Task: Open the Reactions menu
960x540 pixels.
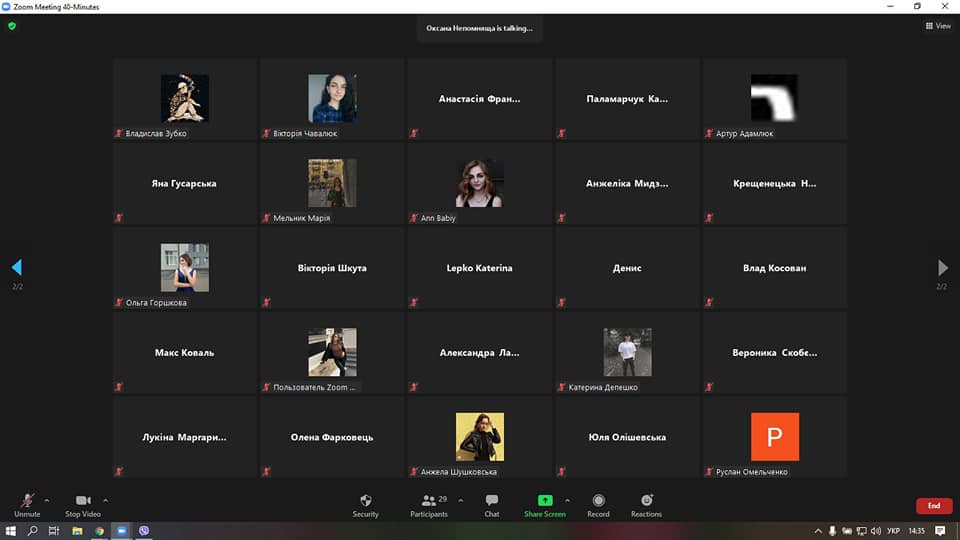Action: click(646, 503)
